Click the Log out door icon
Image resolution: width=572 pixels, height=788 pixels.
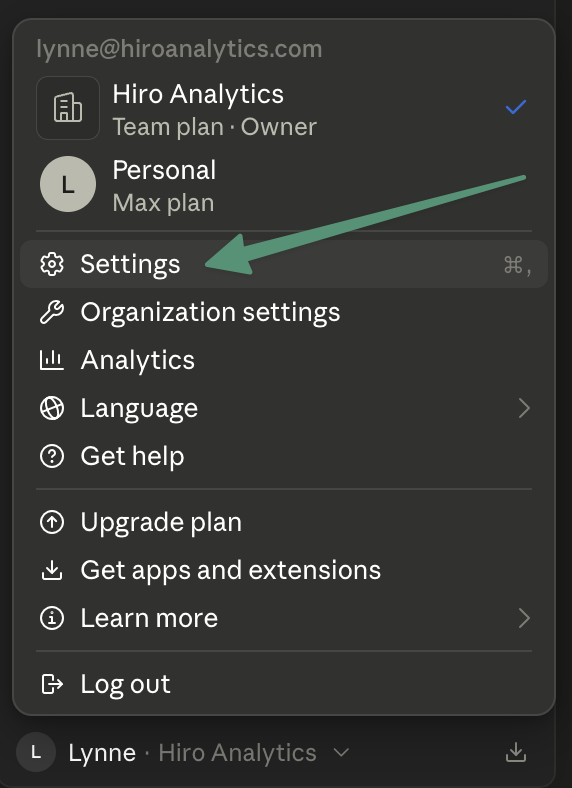click(x=52, y=684)
